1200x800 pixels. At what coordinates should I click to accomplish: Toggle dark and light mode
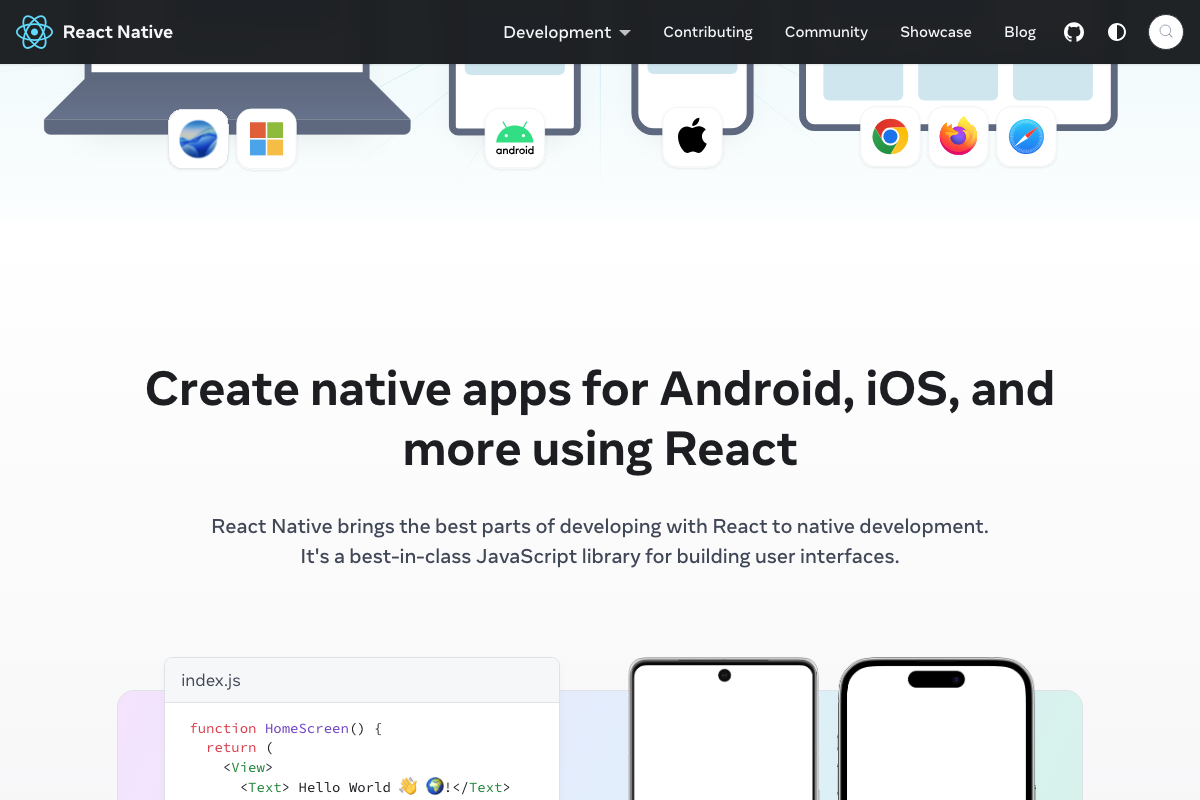[x=1117, y=32]
